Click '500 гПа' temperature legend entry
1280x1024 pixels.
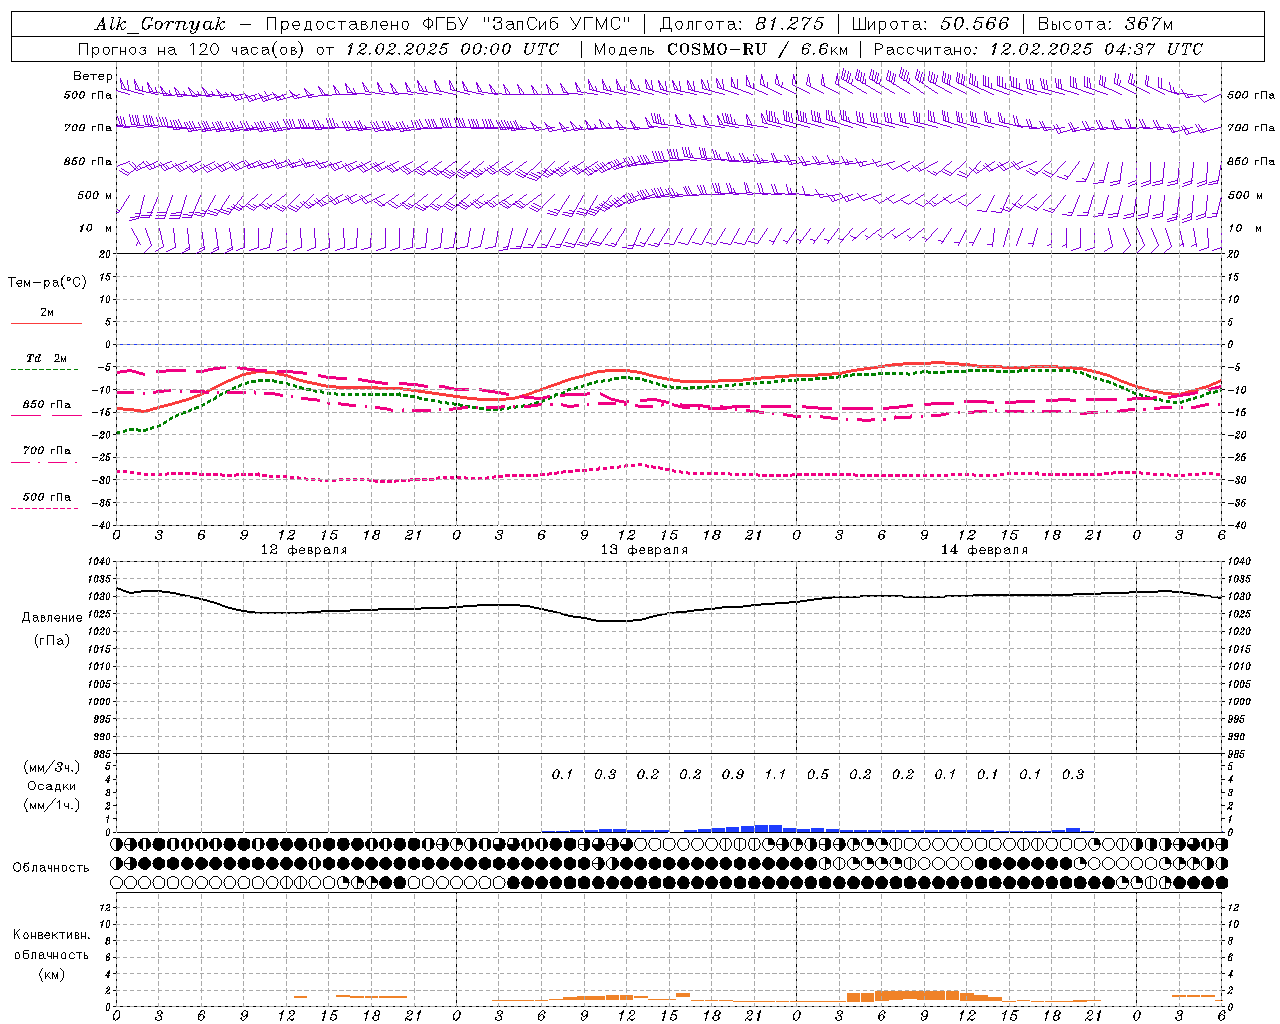47,497
